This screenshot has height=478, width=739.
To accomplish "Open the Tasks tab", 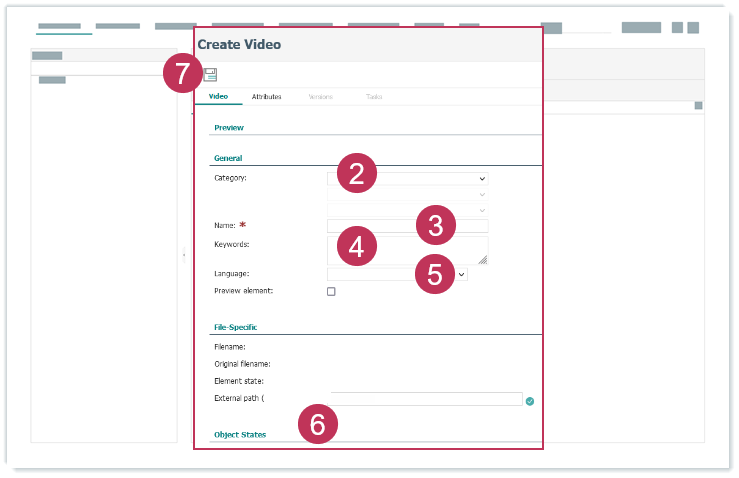I will click(373, 97).
